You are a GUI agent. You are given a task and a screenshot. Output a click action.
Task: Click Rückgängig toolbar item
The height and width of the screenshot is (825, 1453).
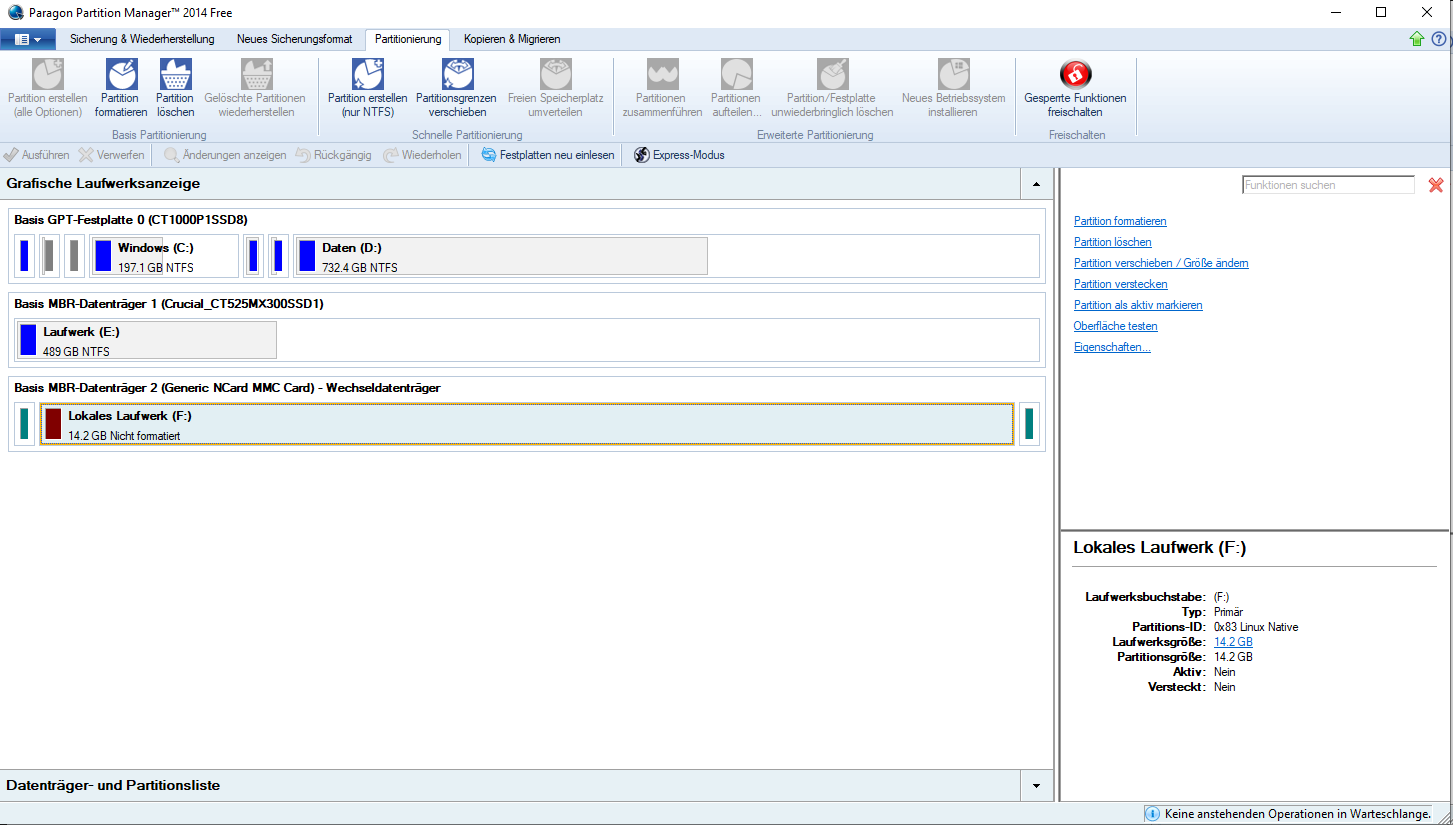pyautogui.click(x=334, y=155)
